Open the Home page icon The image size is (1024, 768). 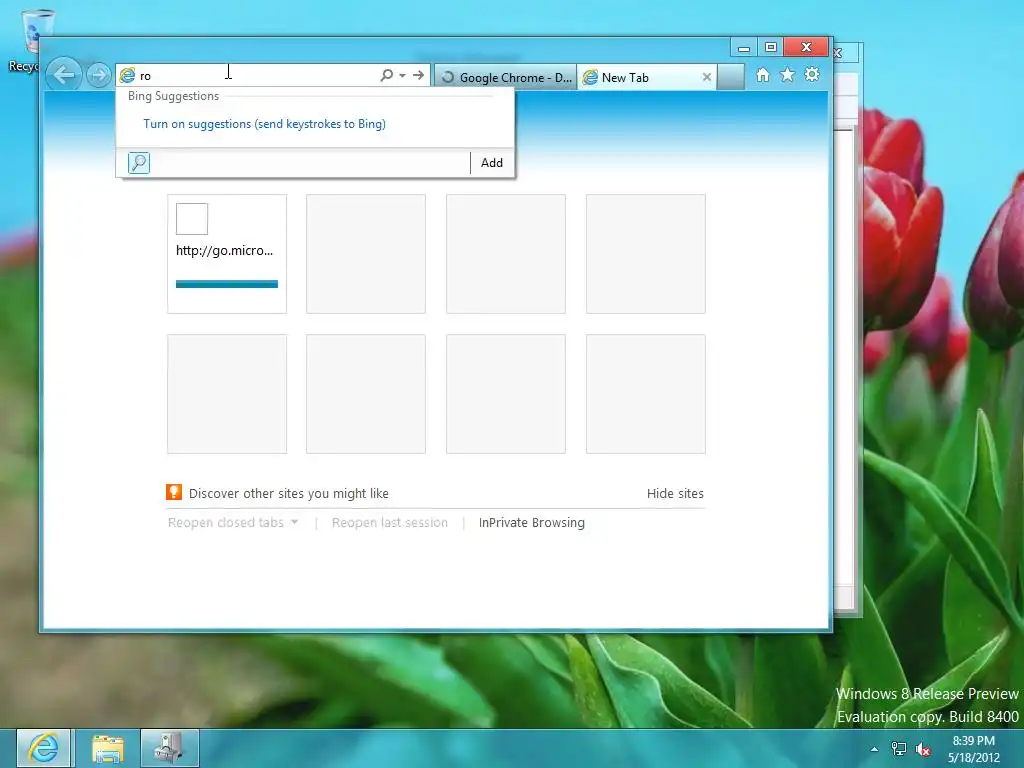(762, 75)
